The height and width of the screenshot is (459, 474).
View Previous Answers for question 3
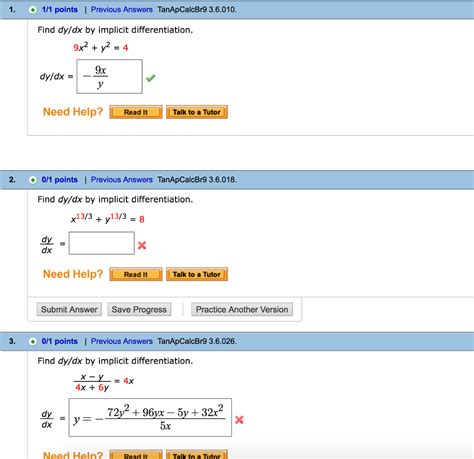[122, 341]
